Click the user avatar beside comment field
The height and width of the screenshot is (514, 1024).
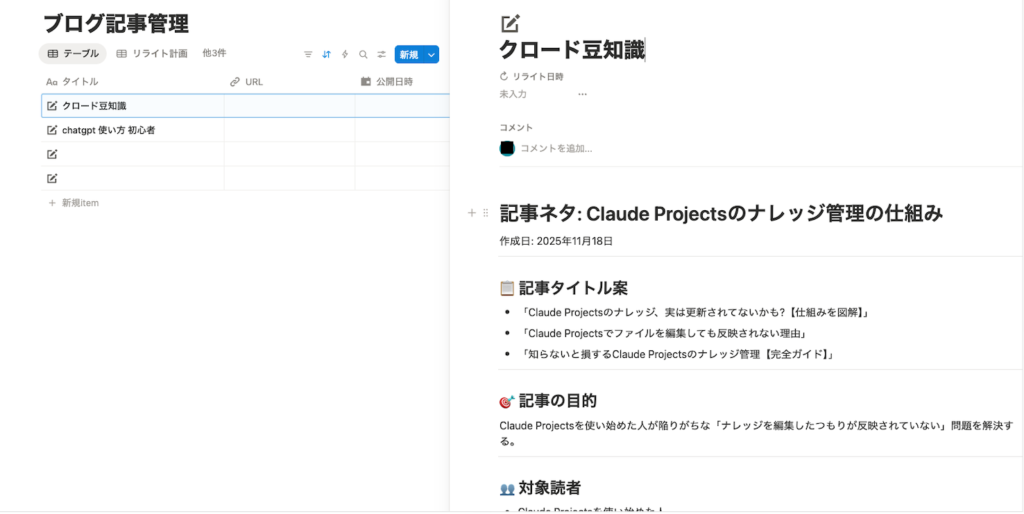pyautogui.click(x=507, y=148)
